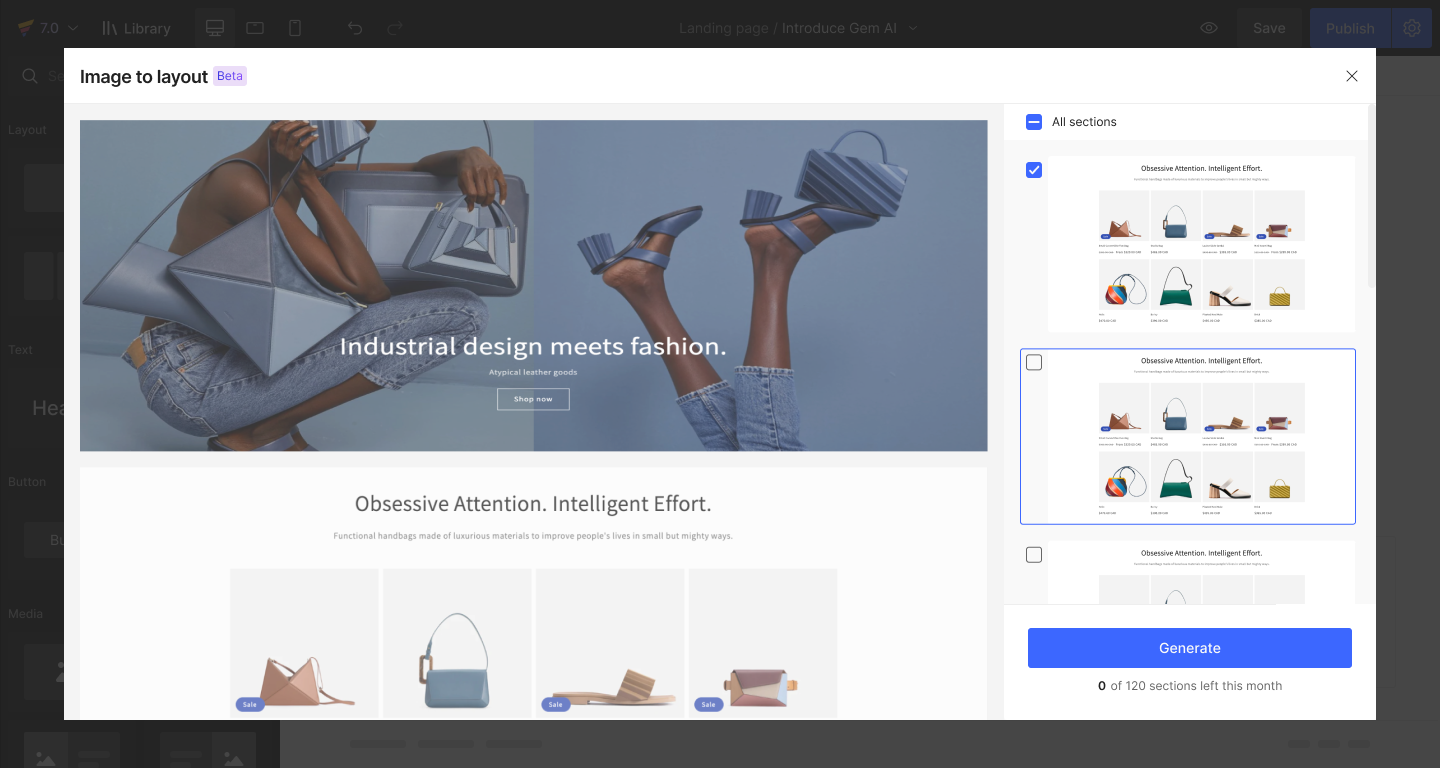Uncheck the first selected section thumbnail

click(x=1034, y=170)
